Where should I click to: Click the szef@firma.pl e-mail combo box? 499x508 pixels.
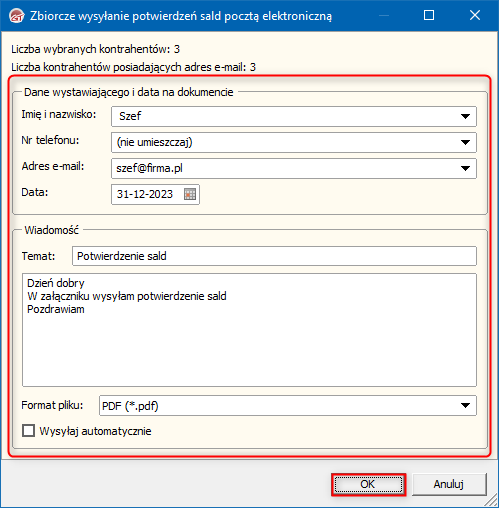[x=294, y=168]
